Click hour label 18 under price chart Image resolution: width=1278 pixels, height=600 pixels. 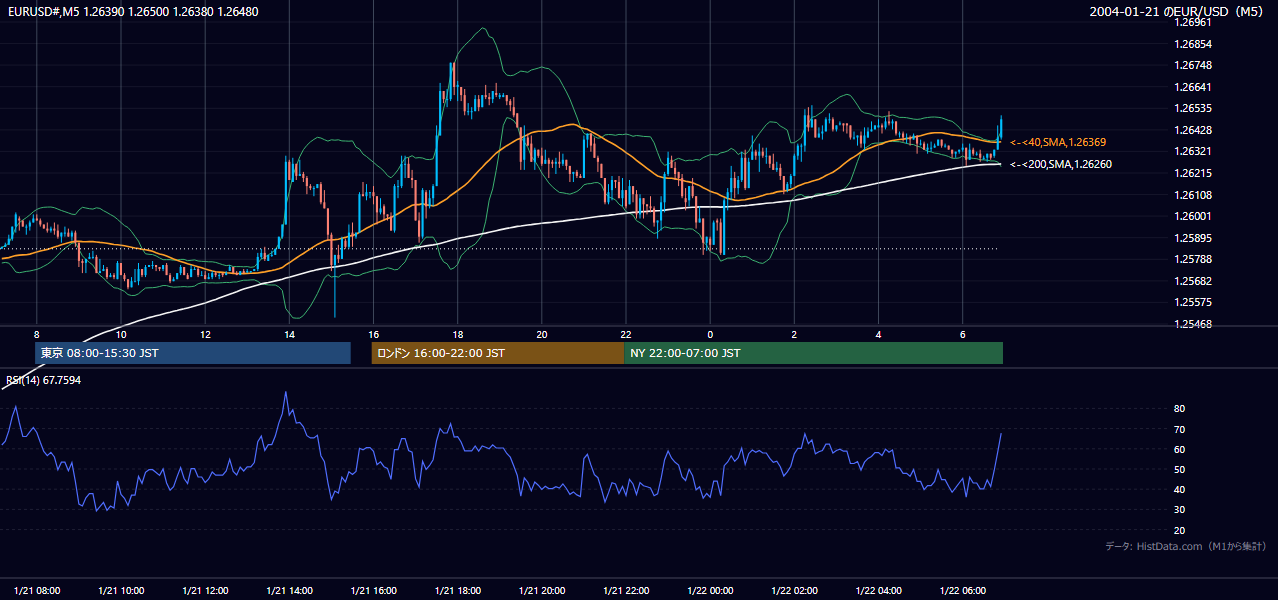click(457, 334)
